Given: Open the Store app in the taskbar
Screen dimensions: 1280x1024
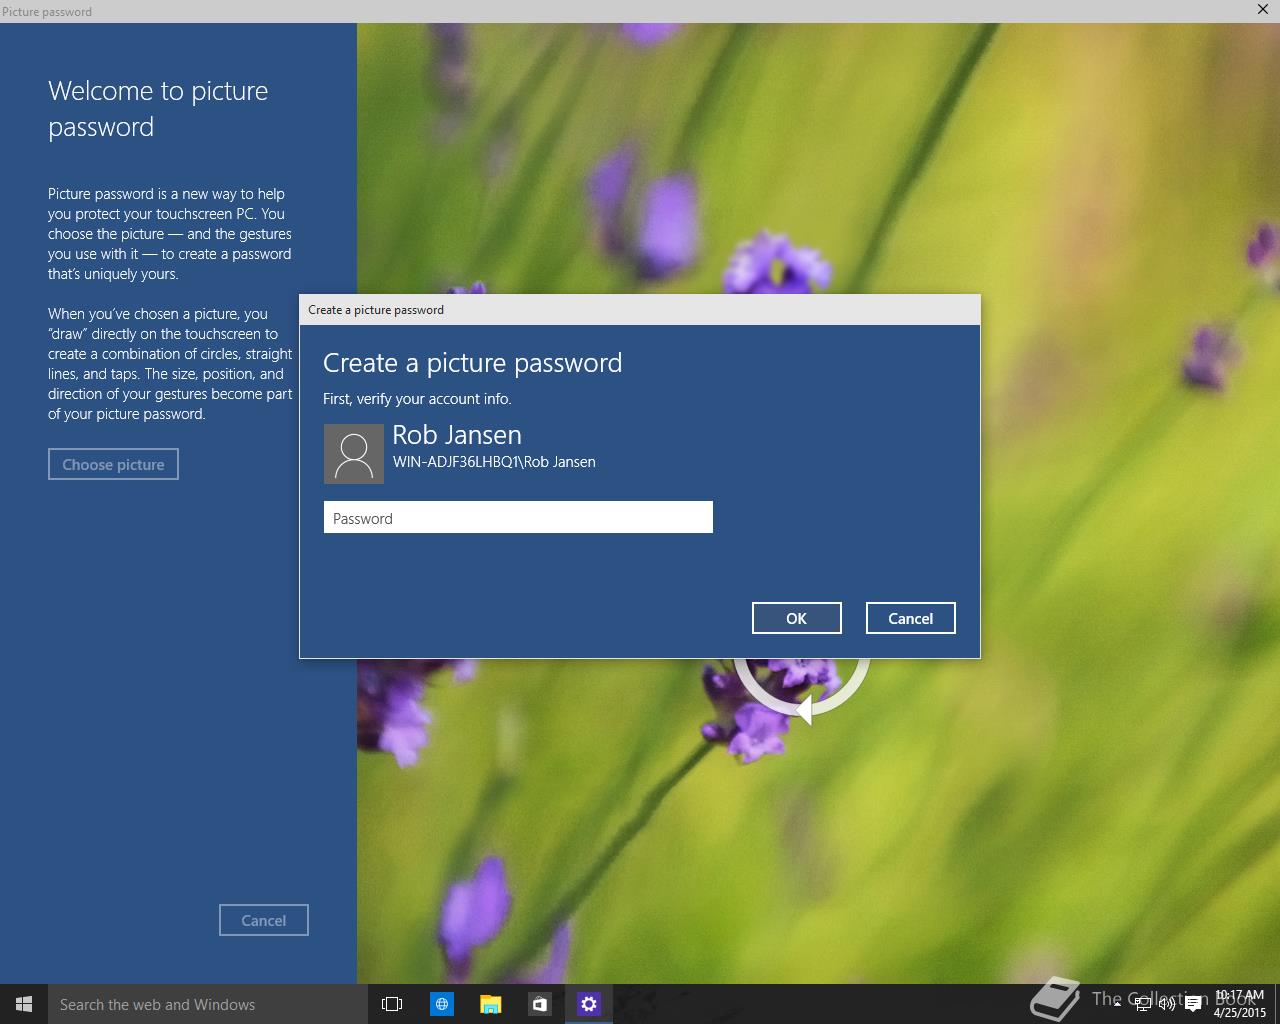Looking at the screenshot, I should coord(539,1004).
